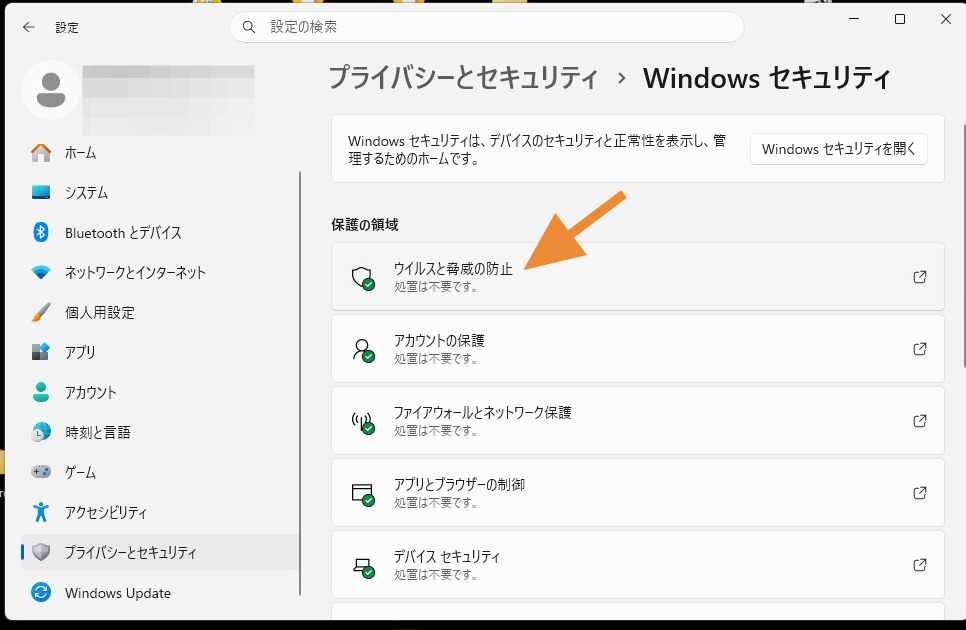This screenshot has height=630, width=966.
Task: Maximize the Settings window
Action: pos(899,19)
